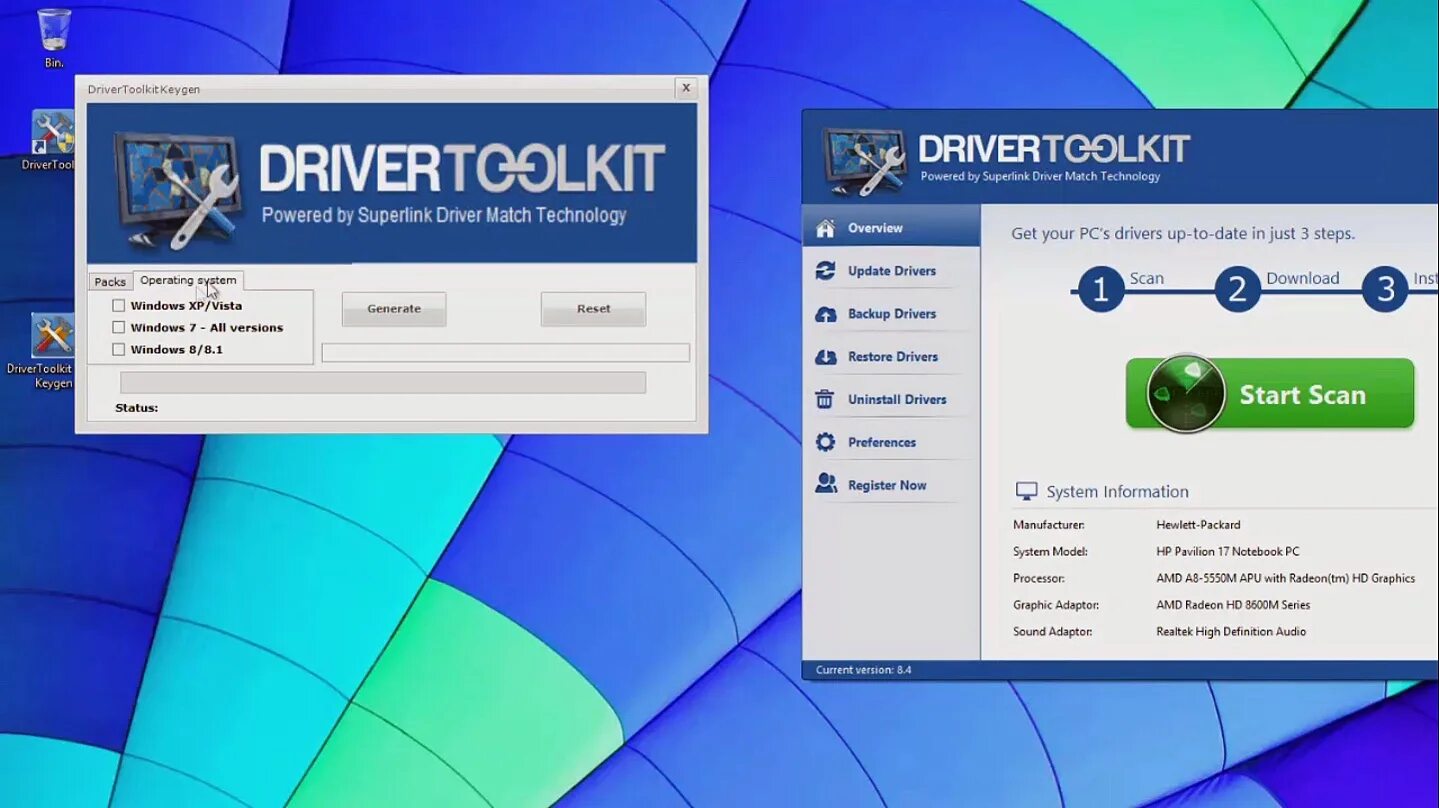Click step 2 Download circle
The image size is (1439, 808).
point(1237,290)
